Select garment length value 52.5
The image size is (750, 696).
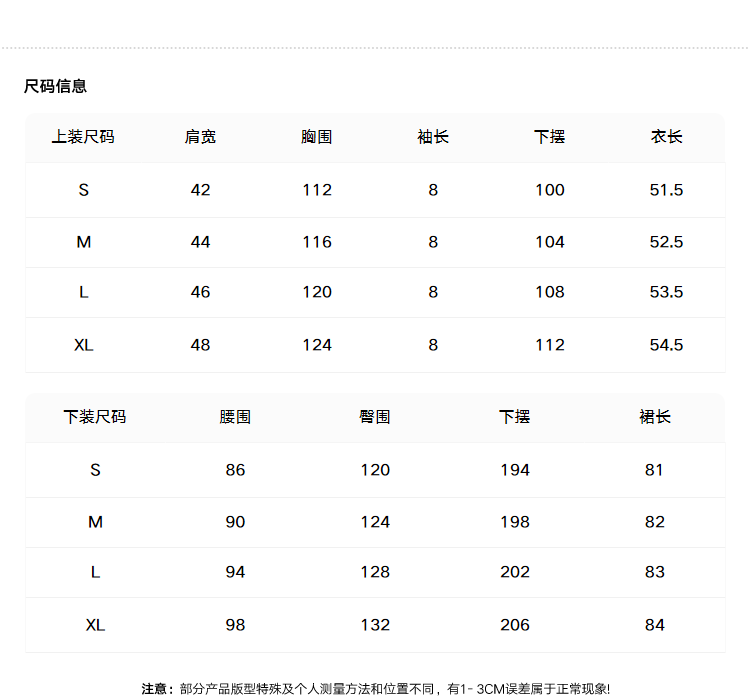coord(666,242)
